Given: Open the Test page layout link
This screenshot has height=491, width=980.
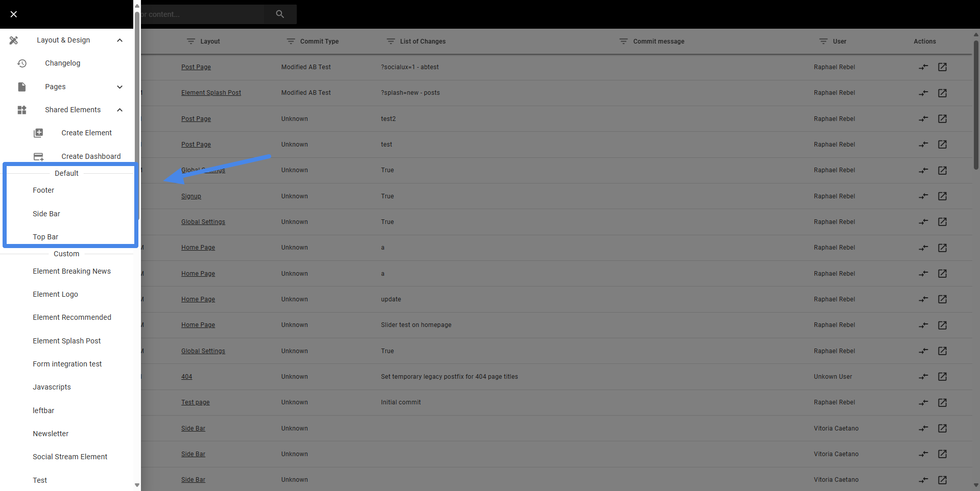Looking at the screenshot, I should pos(195,403).
